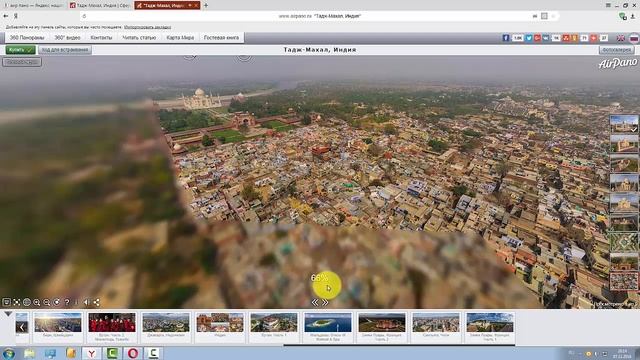Switch site language to English flag
The width and height of the screenshot is (640, 360).
coord(620,38)
